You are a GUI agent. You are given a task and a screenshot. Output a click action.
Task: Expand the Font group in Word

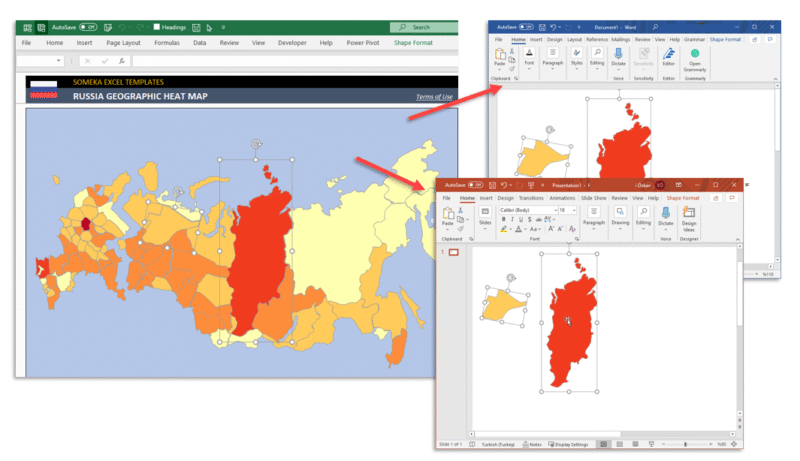coord(529,57)
